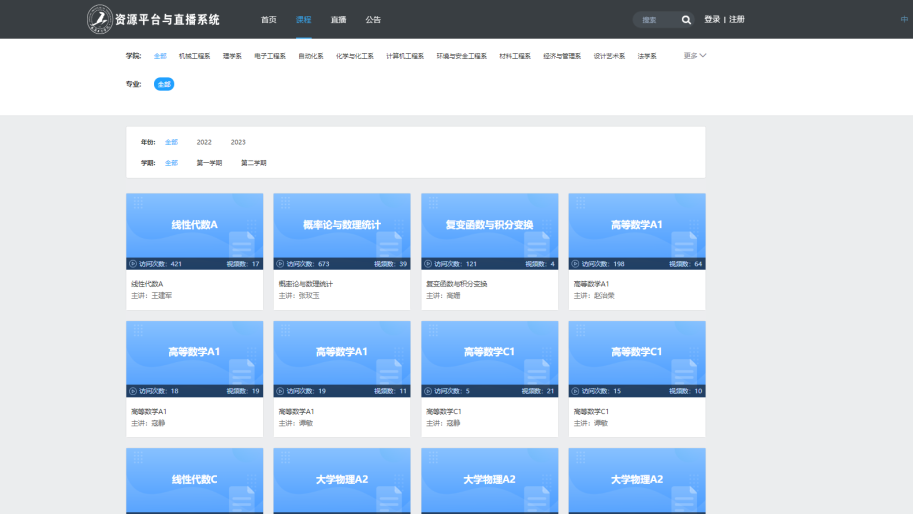Filter by 理学系

pos(232,56)
